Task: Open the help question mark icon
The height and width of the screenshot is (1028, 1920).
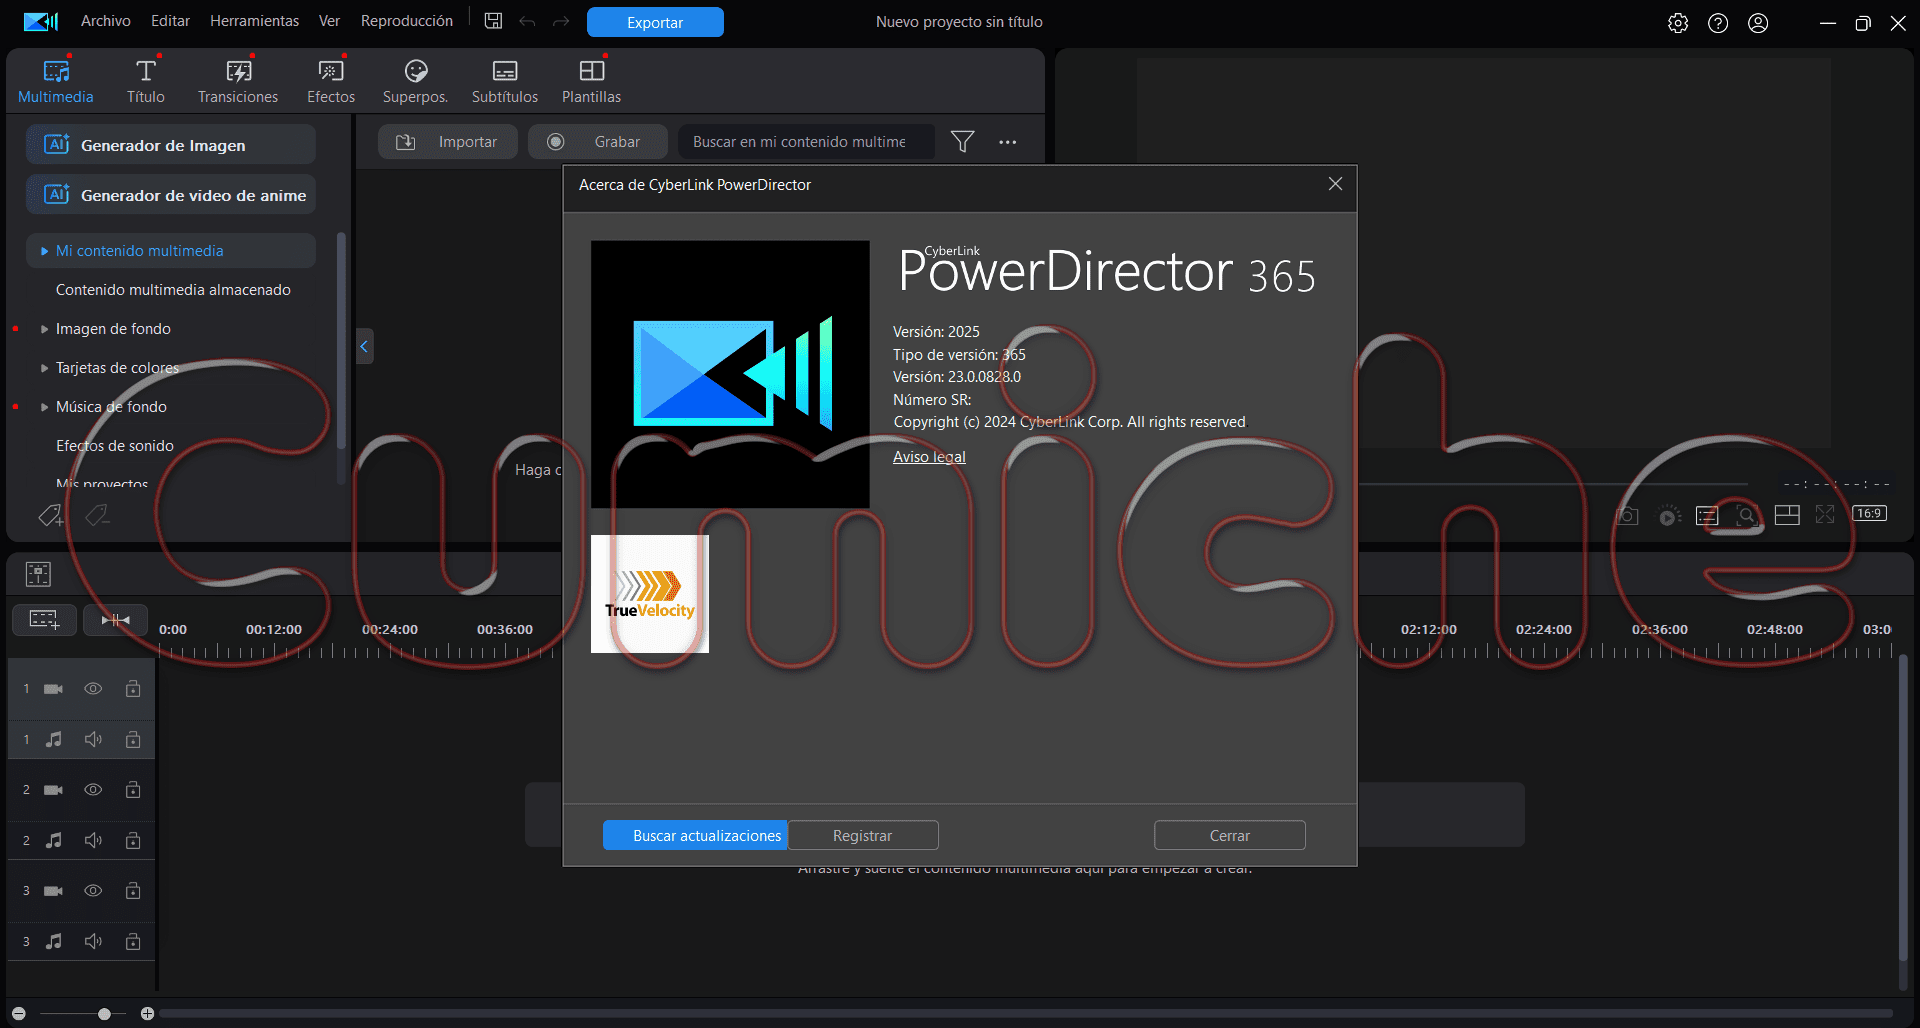Action: [x=1718, y=23]
